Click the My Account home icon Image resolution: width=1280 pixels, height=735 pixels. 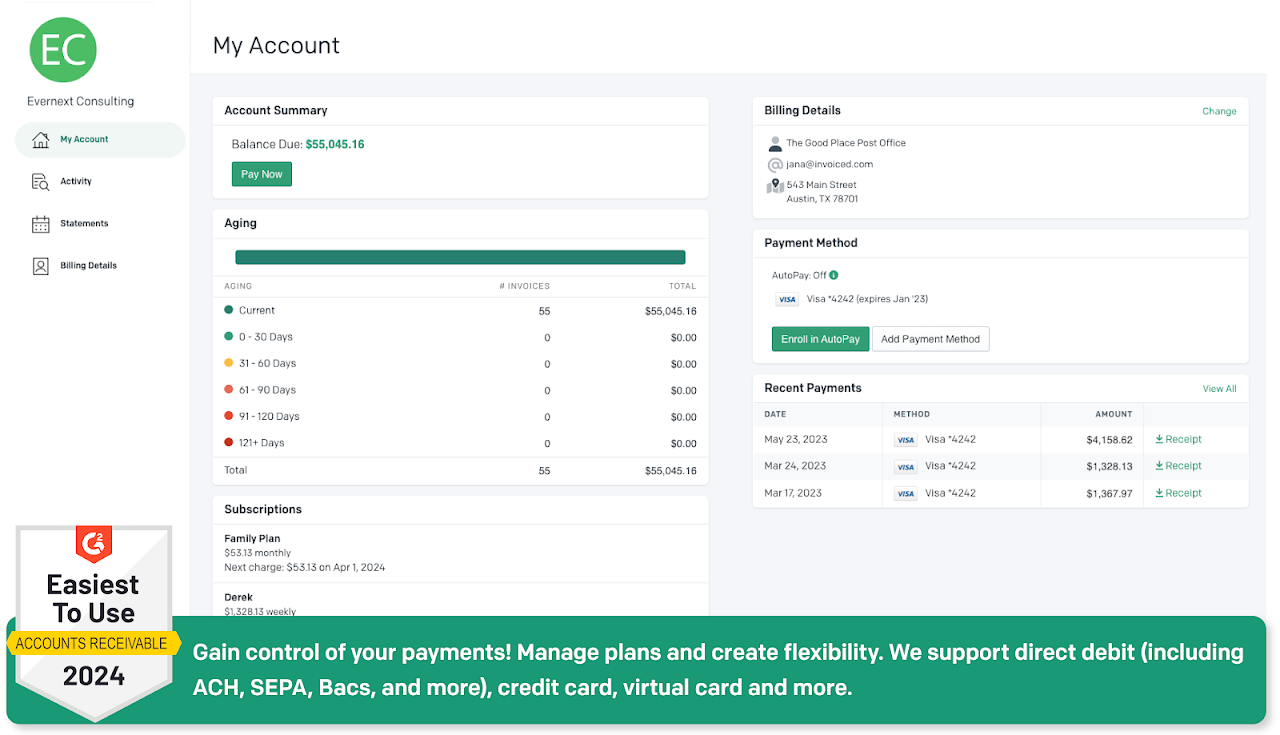coord(40,140)
